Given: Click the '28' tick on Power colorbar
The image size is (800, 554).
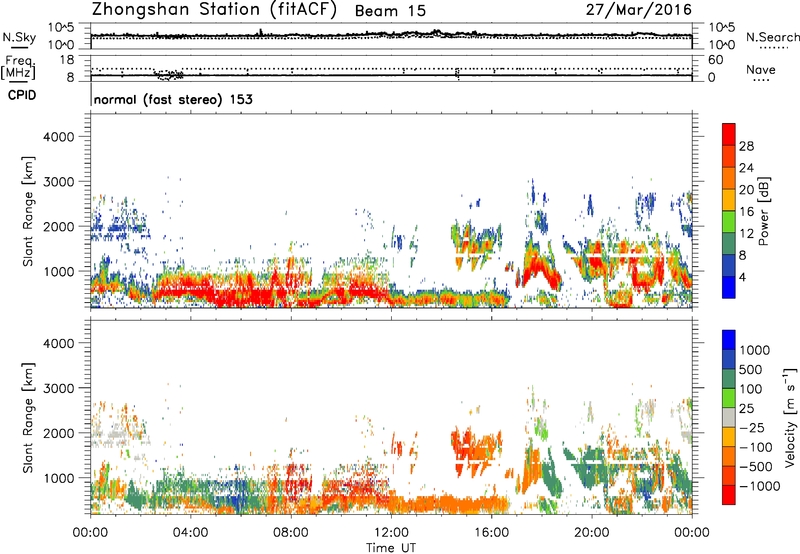Looking at the screenshot, I should click(746, 146).
